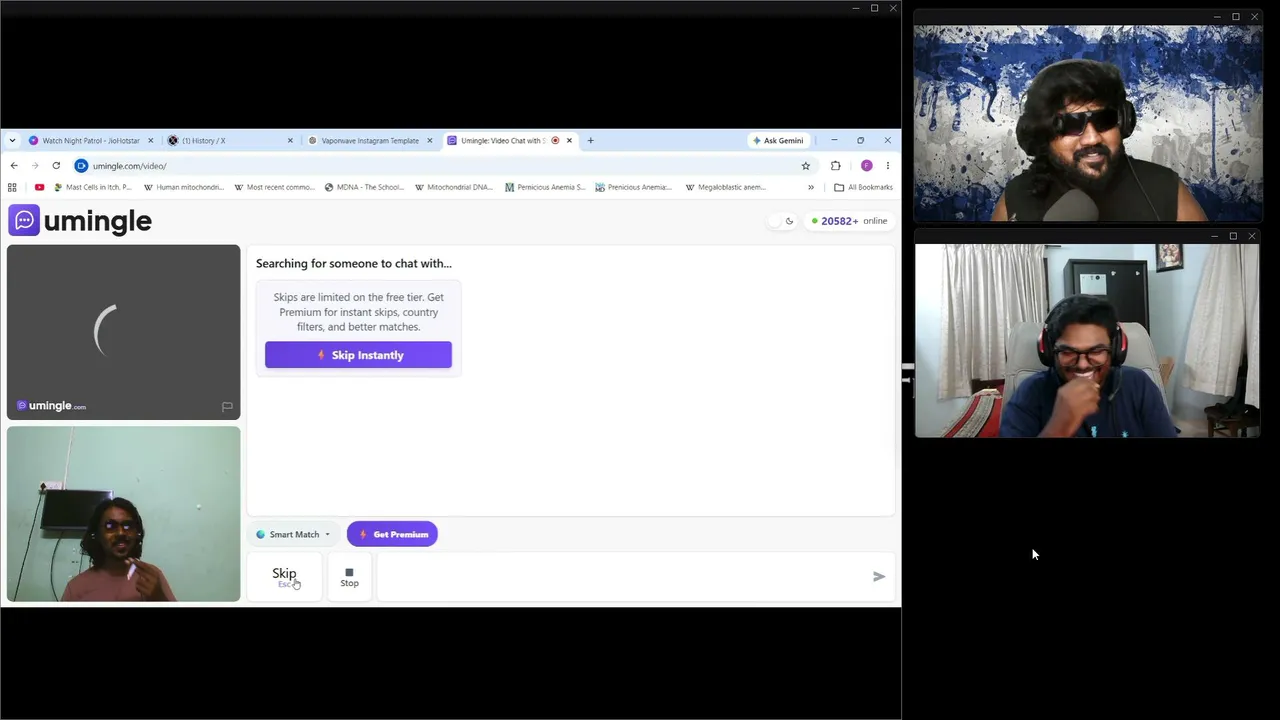Close the outer black capture window
1280x720 pixels.
893,8
